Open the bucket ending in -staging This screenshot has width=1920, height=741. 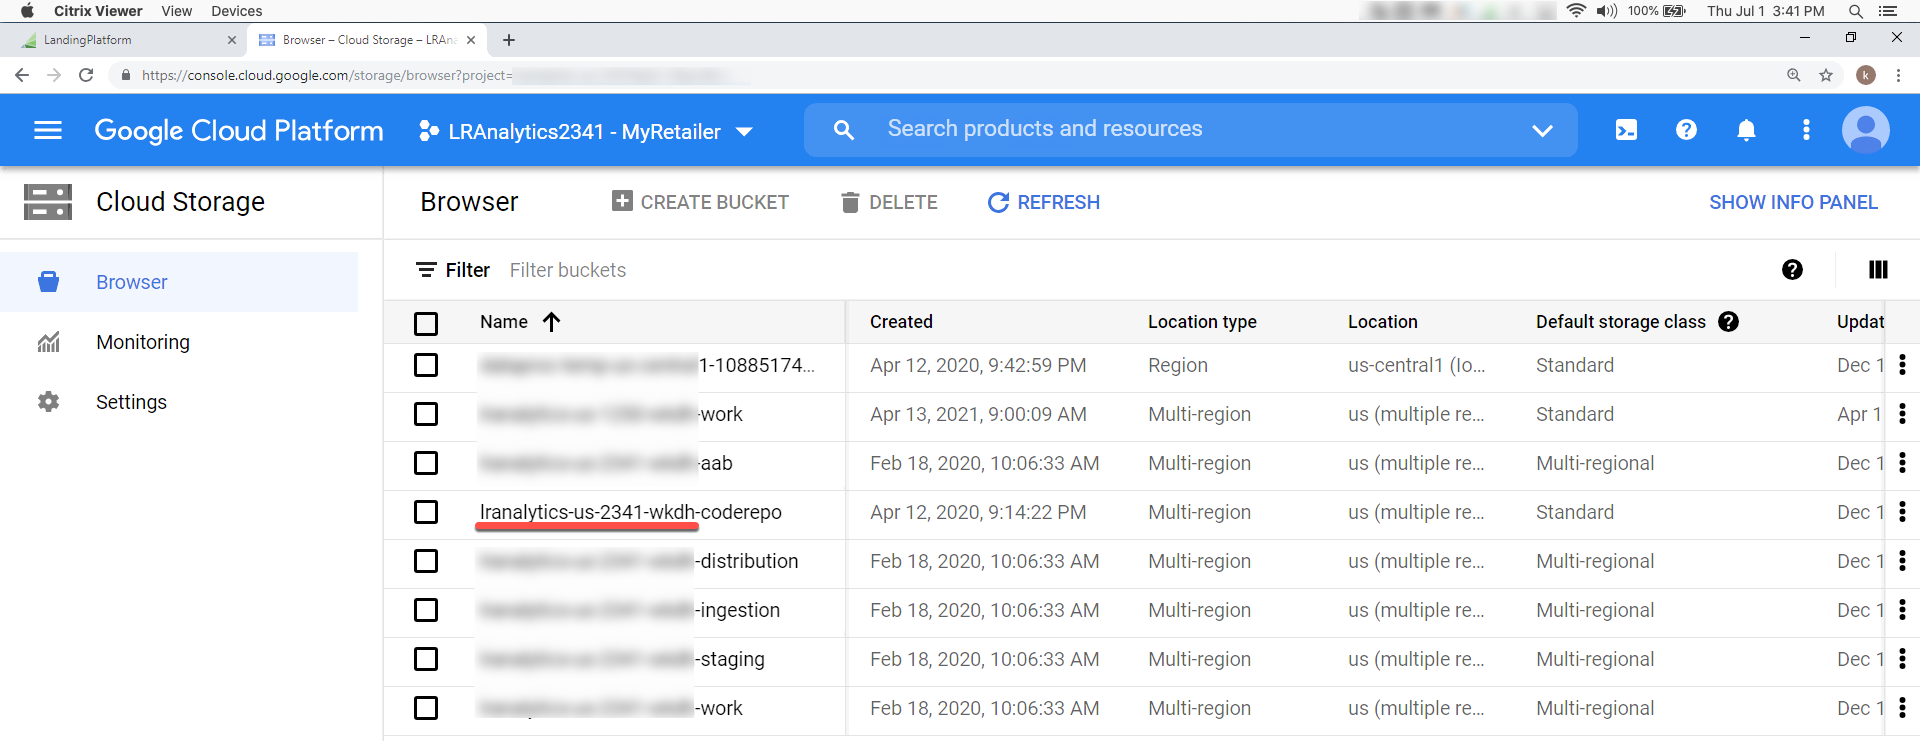coord(622,659)
